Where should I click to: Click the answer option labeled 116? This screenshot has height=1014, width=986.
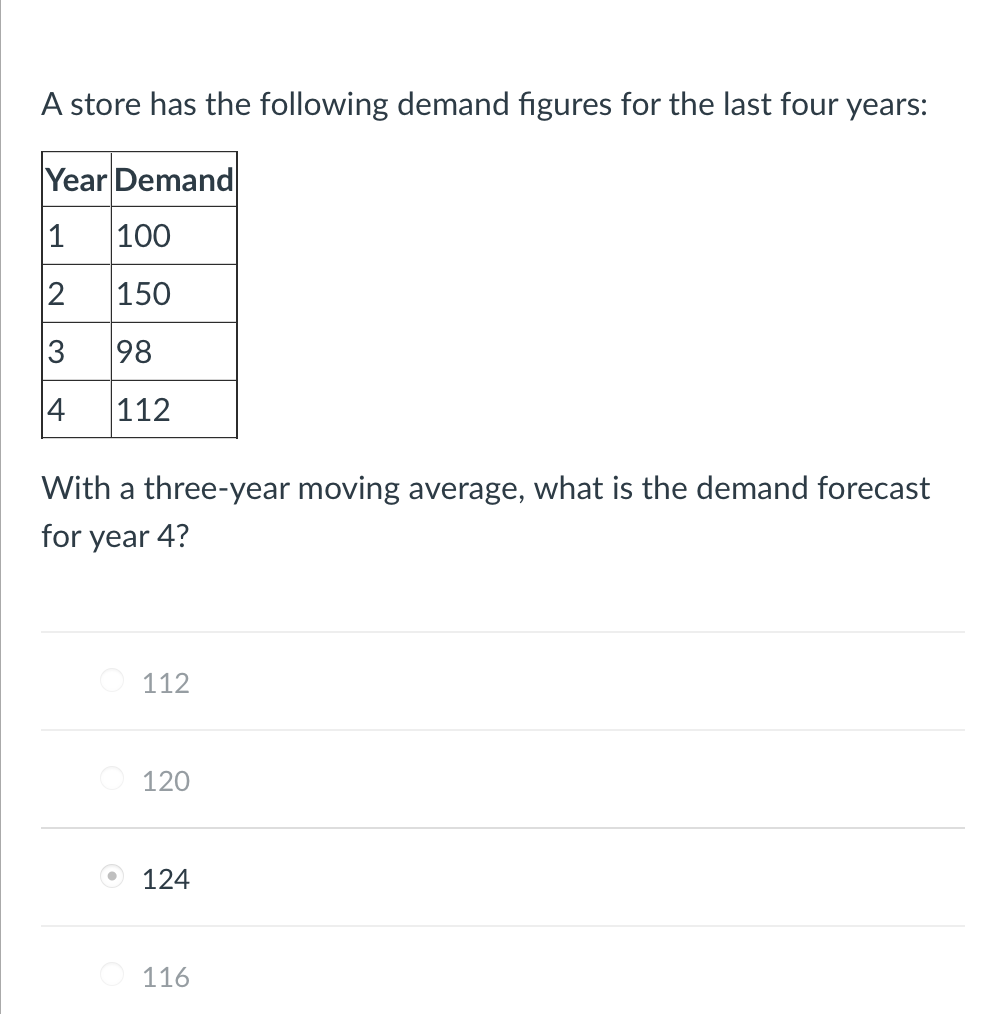coord(166,977)
